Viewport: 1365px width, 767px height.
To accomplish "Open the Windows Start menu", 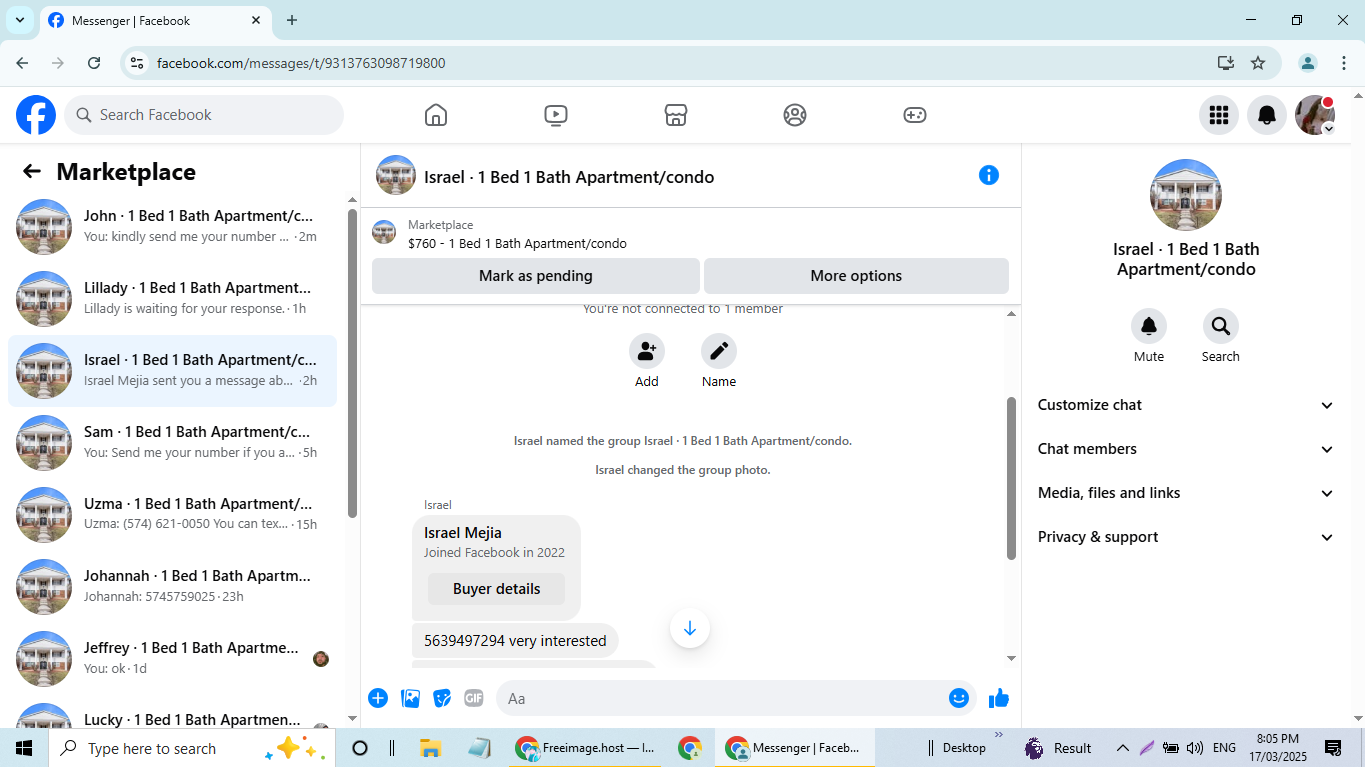I will tap(24, 748).
